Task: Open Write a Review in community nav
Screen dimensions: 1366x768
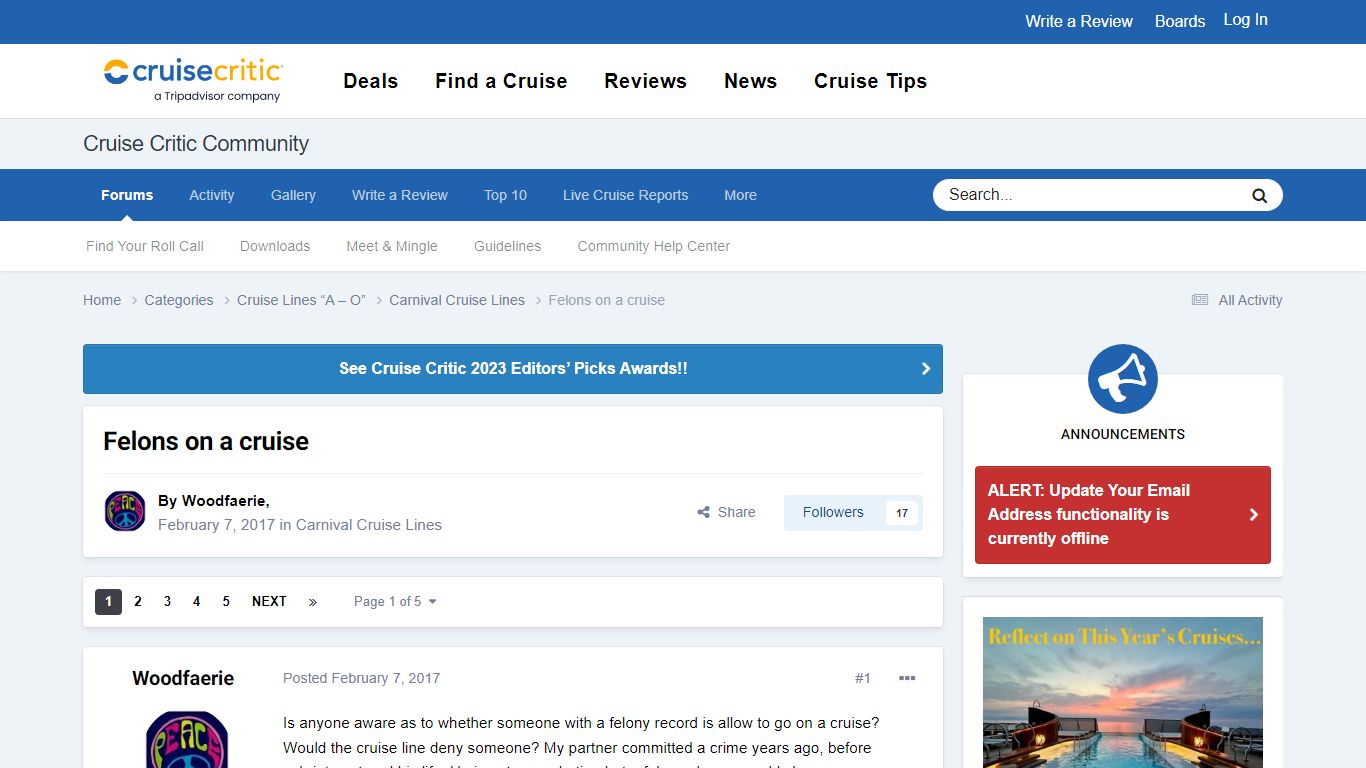Action: tap(400, 195)
